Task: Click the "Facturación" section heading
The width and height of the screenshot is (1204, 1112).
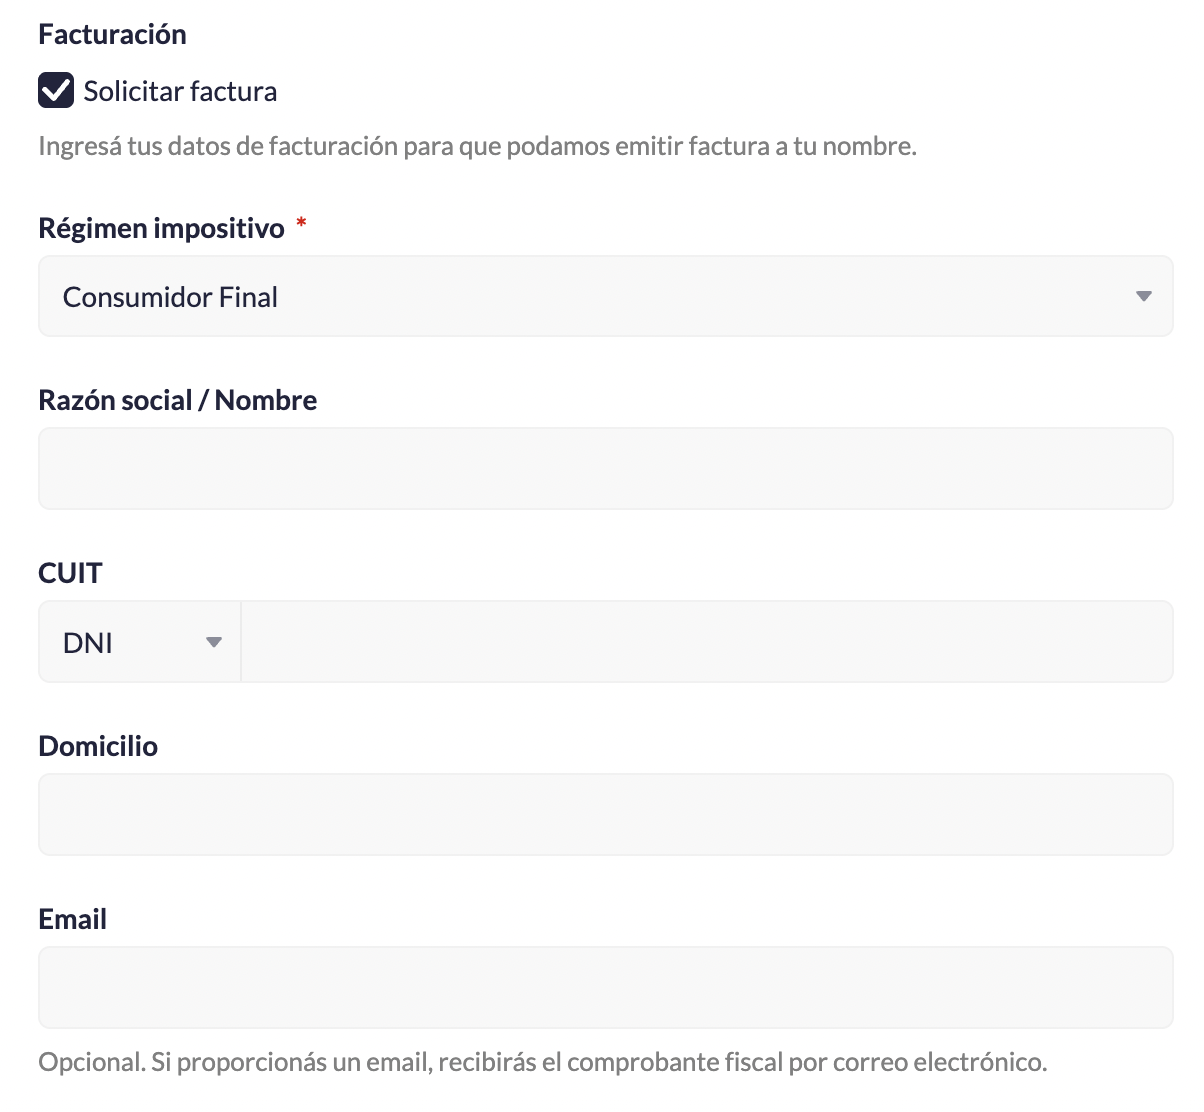Action: 112,34
